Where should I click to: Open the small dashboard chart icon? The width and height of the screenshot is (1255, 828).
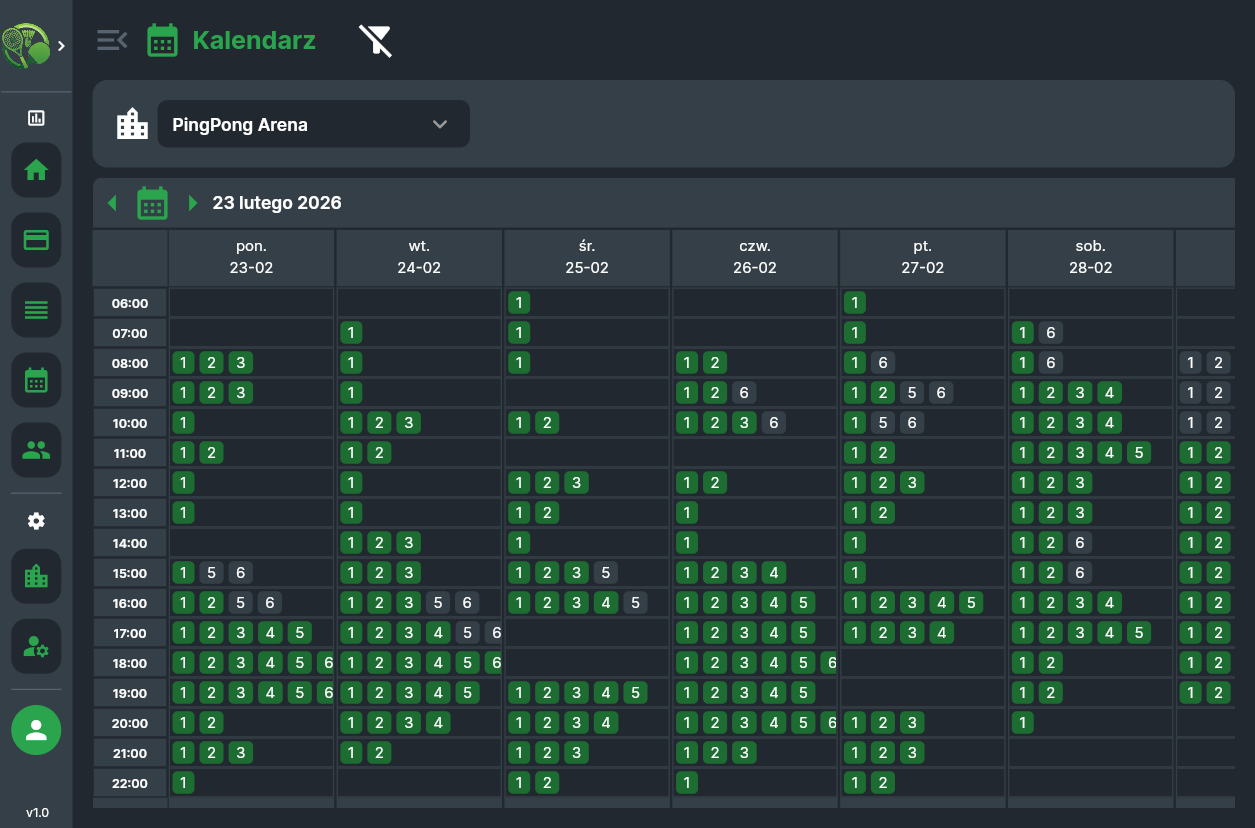coord(36,118)
